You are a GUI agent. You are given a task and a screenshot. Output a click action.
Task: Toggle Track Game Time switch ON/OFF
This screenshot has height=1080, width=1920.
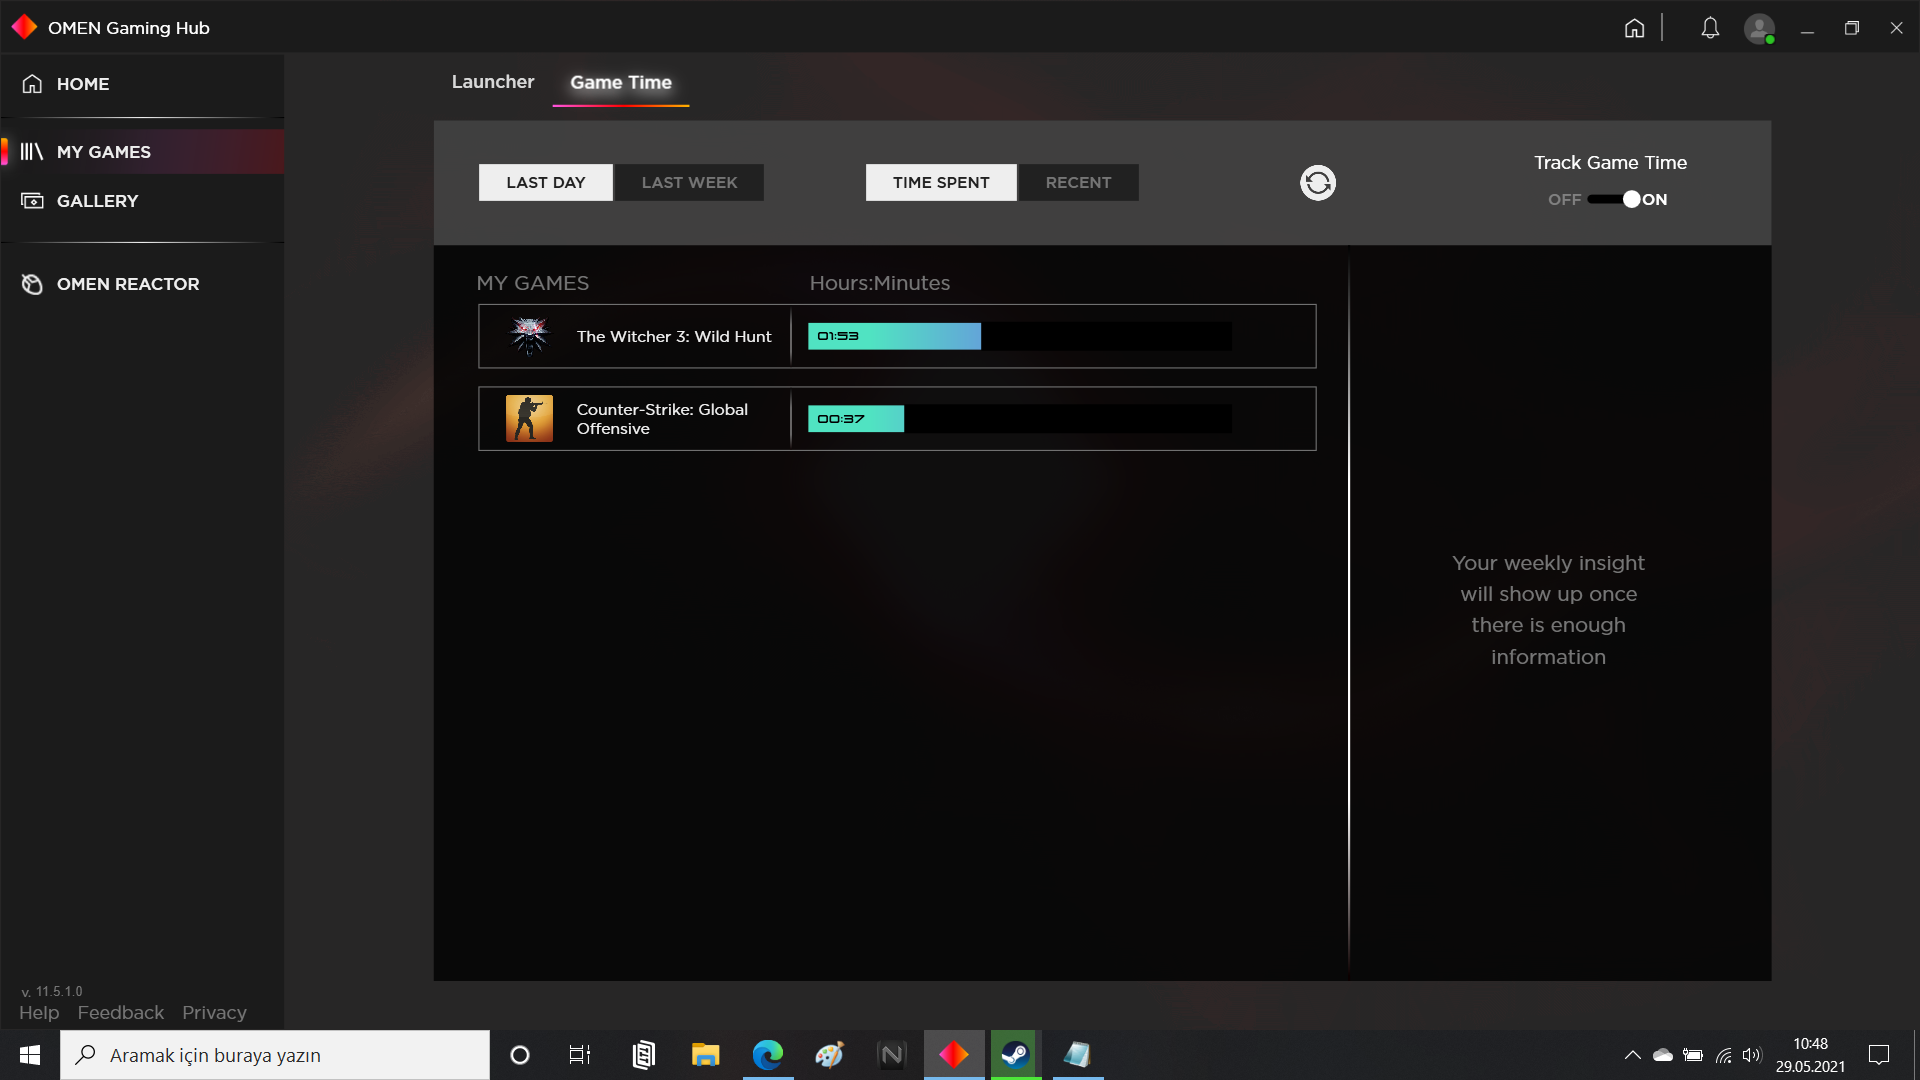pos(1611,199)
